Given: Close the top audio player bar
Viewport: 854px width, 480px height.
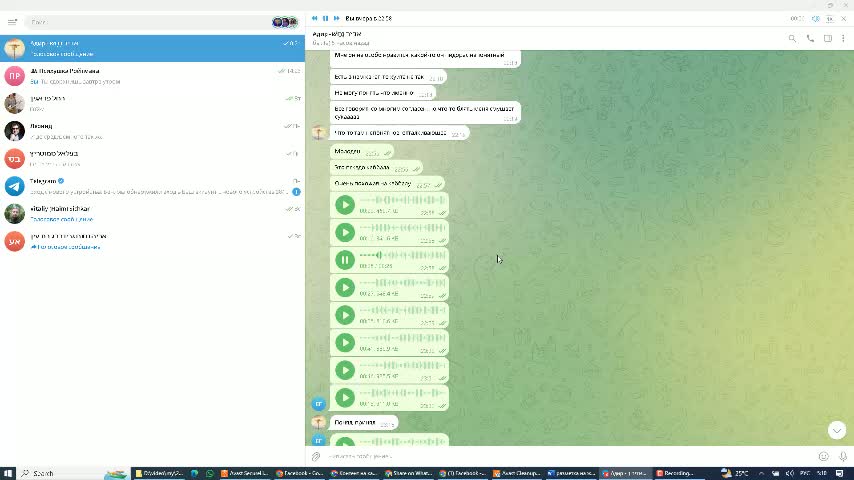Looking at the screenshot, I should coord(844,18).
